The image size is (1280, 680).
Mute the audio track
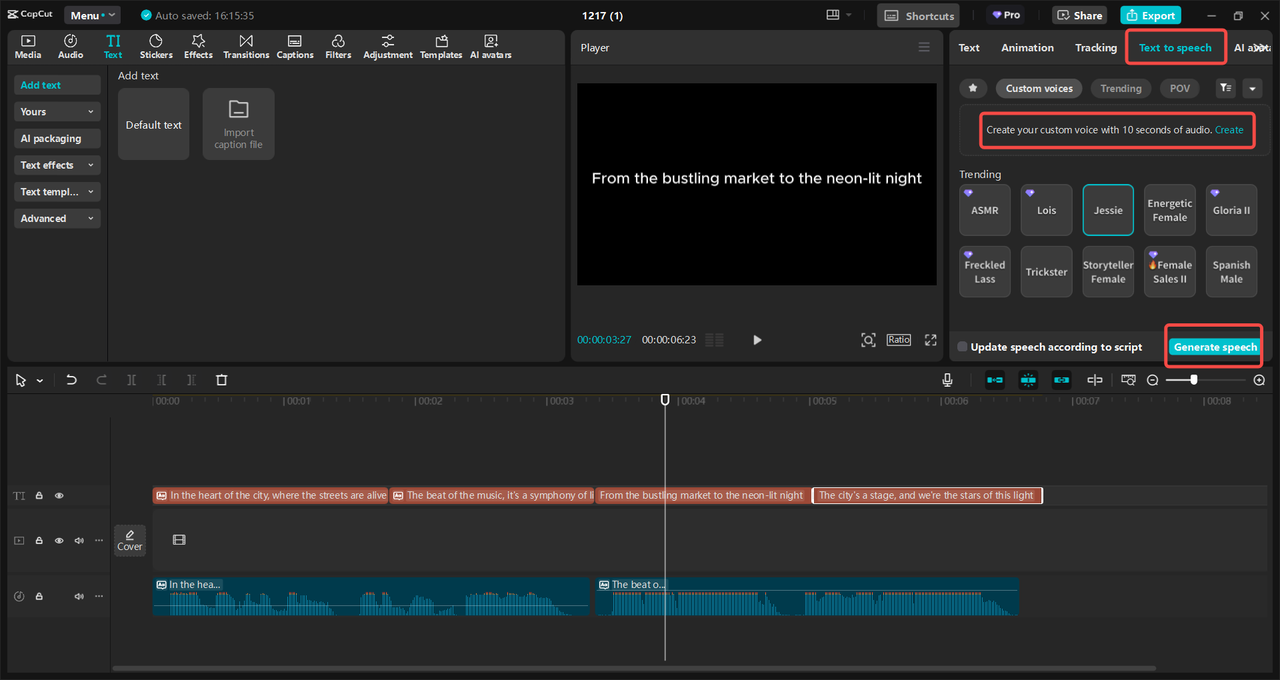[x=79, y=596]
